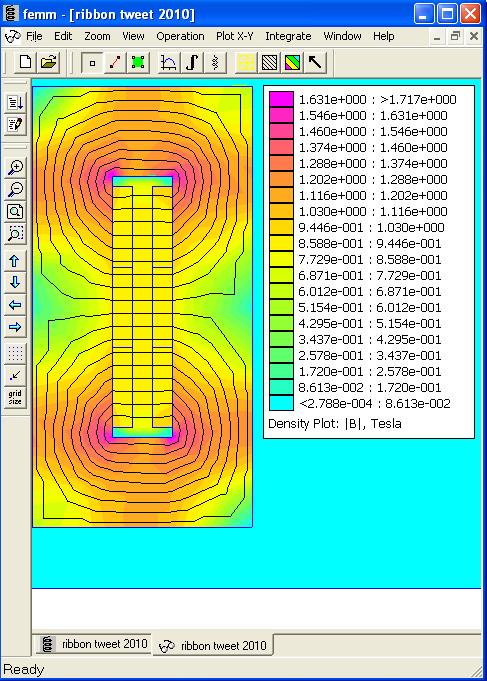This screenshot has height=681, width=487.
Task: Click the New document icon
Action: click(x=25, y=63)
